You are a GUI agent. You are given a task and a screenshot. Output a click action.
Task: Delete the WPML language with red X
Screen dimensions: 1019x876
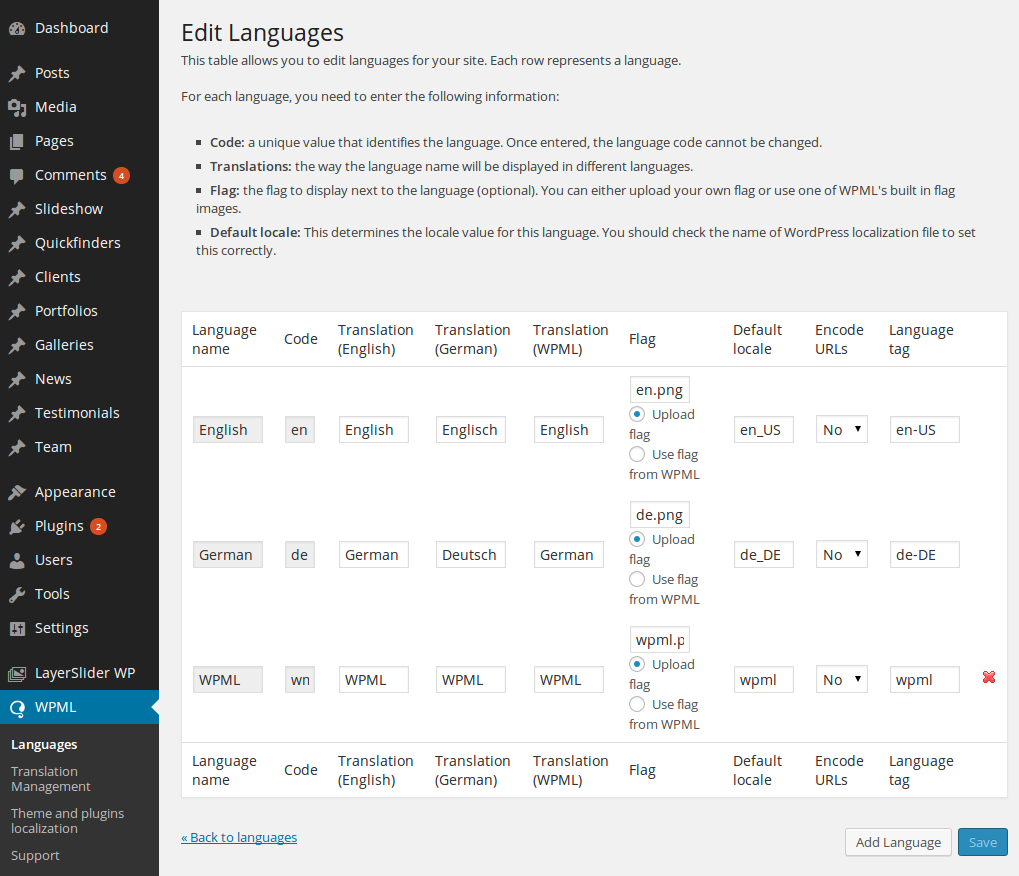point(988,677)
